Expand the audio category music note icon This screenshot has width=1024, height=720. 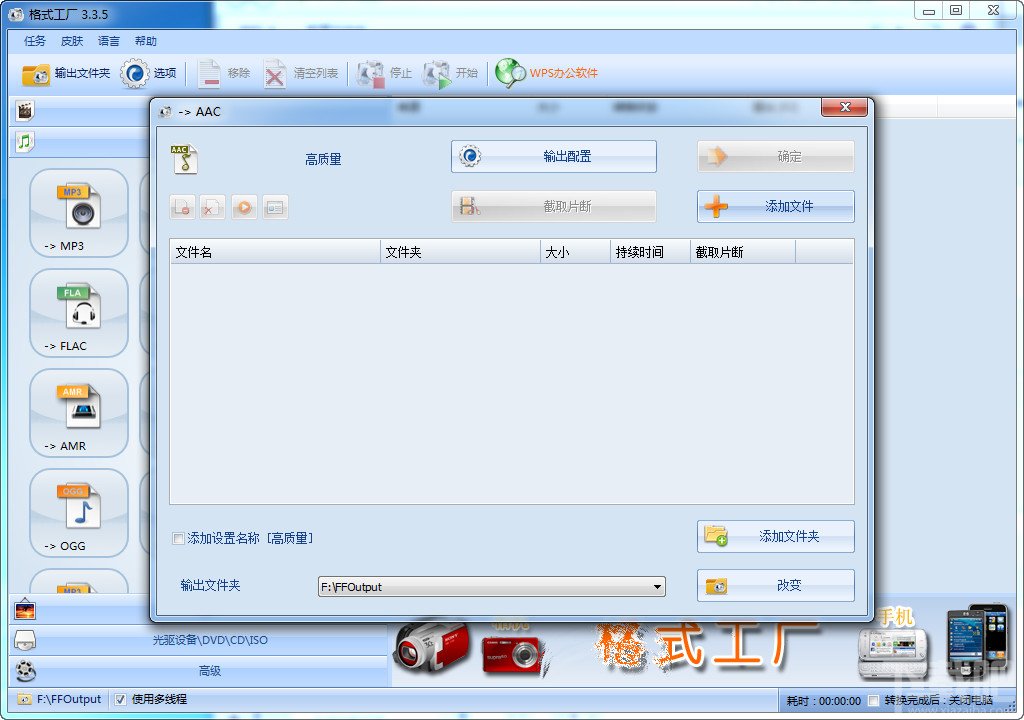coord(25,141)
